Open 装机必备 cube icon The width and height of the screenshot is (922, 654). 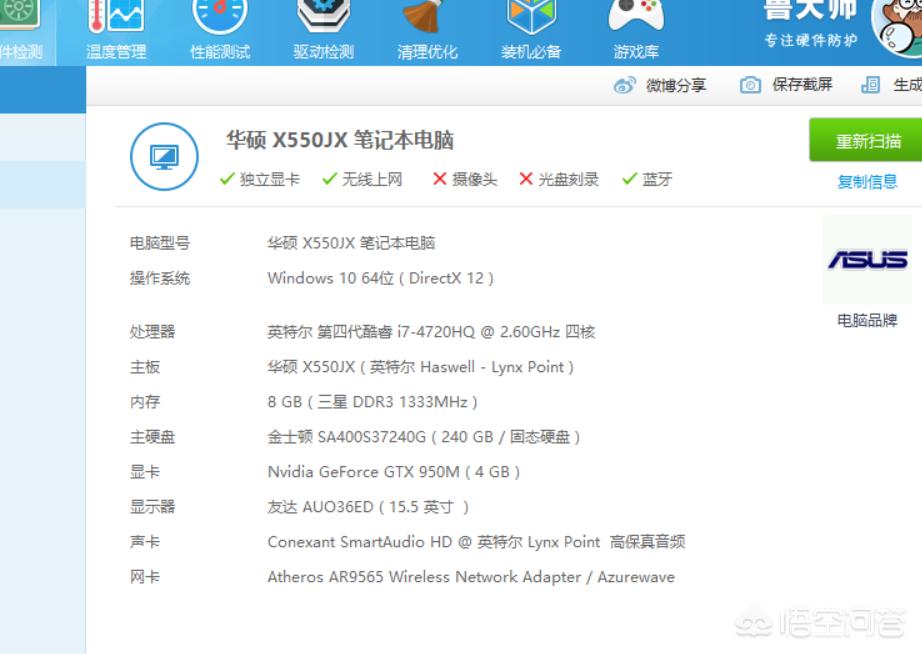[x=531, y=16]
